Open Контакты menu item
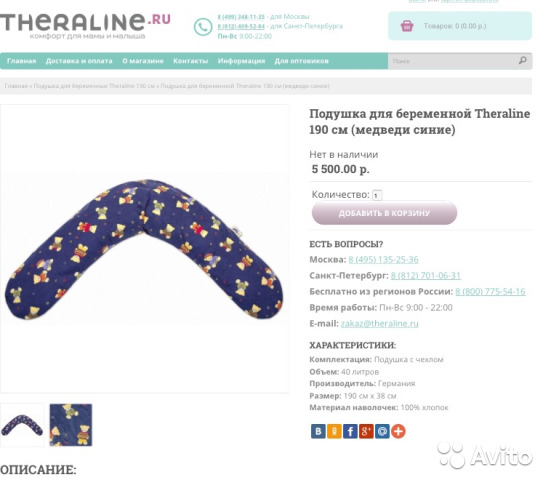Viewport: 543px width, 480px height. 190,61
